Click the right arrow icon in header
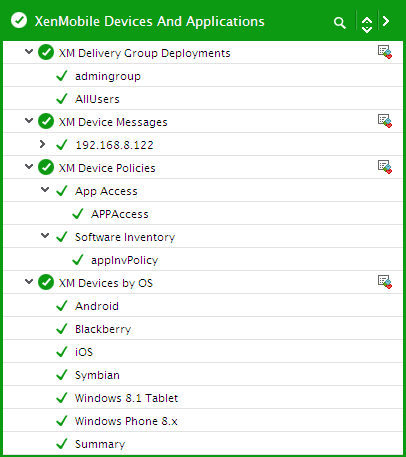The image size is (406, 457). pos(386,21)
